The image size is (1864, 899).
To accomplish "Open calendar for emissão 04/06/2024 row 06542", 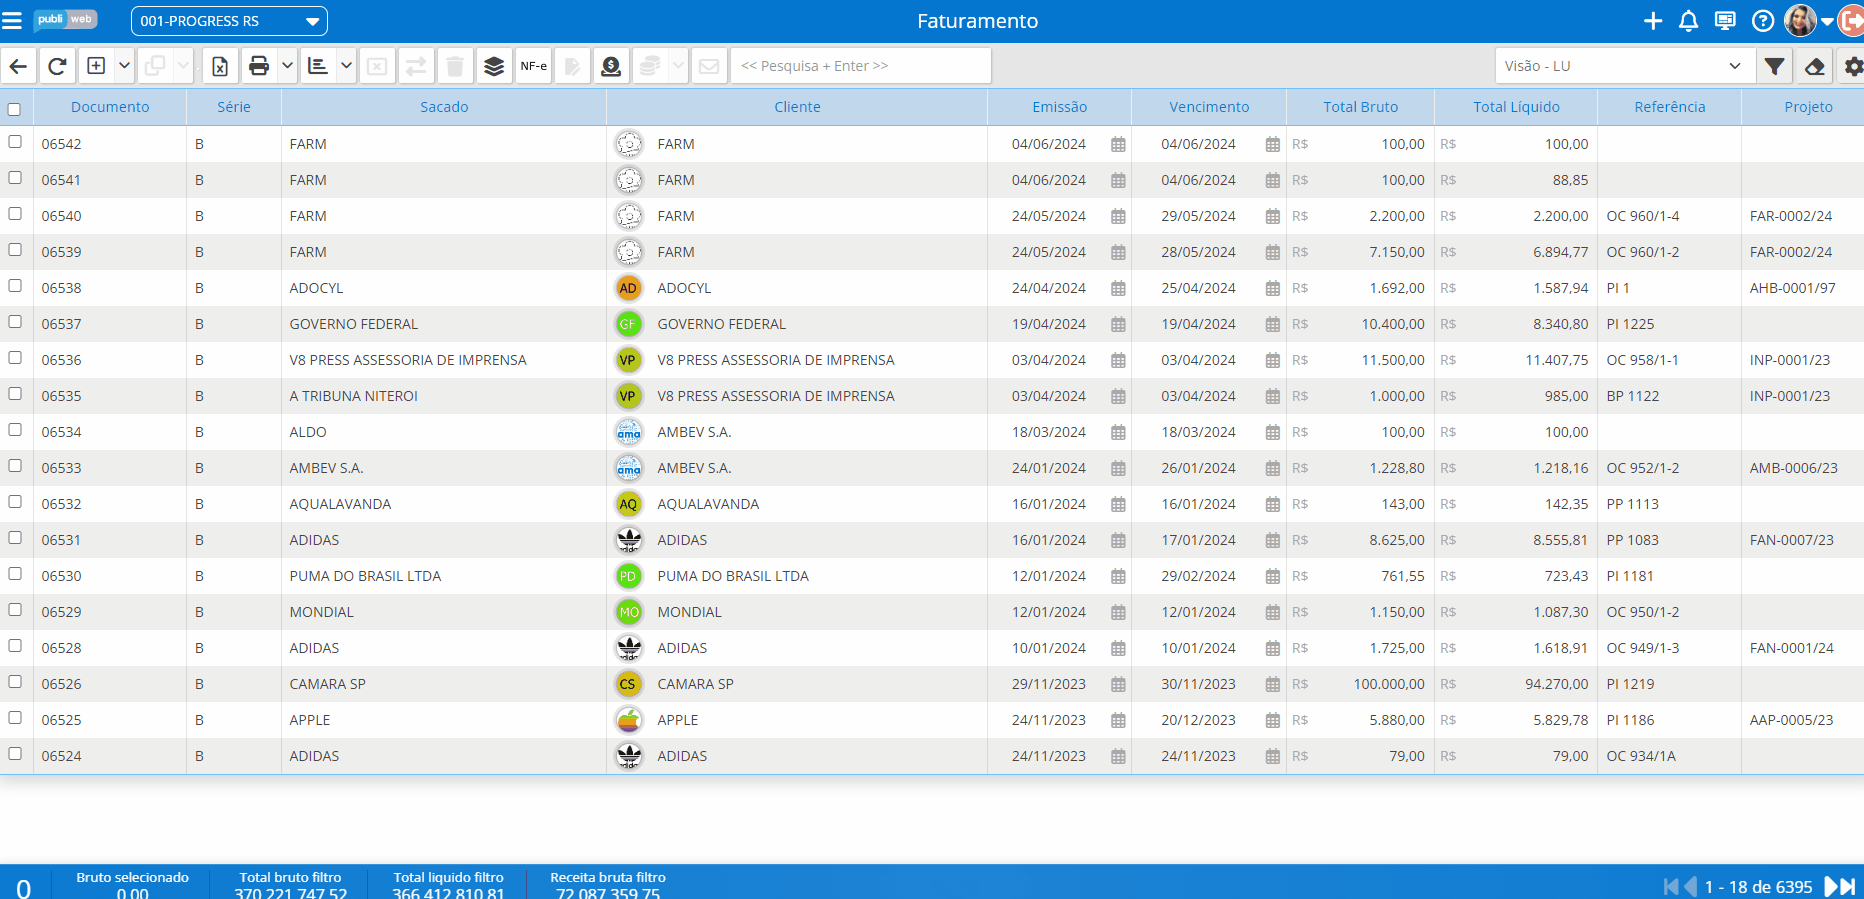I will click(x=1118, y=144).
